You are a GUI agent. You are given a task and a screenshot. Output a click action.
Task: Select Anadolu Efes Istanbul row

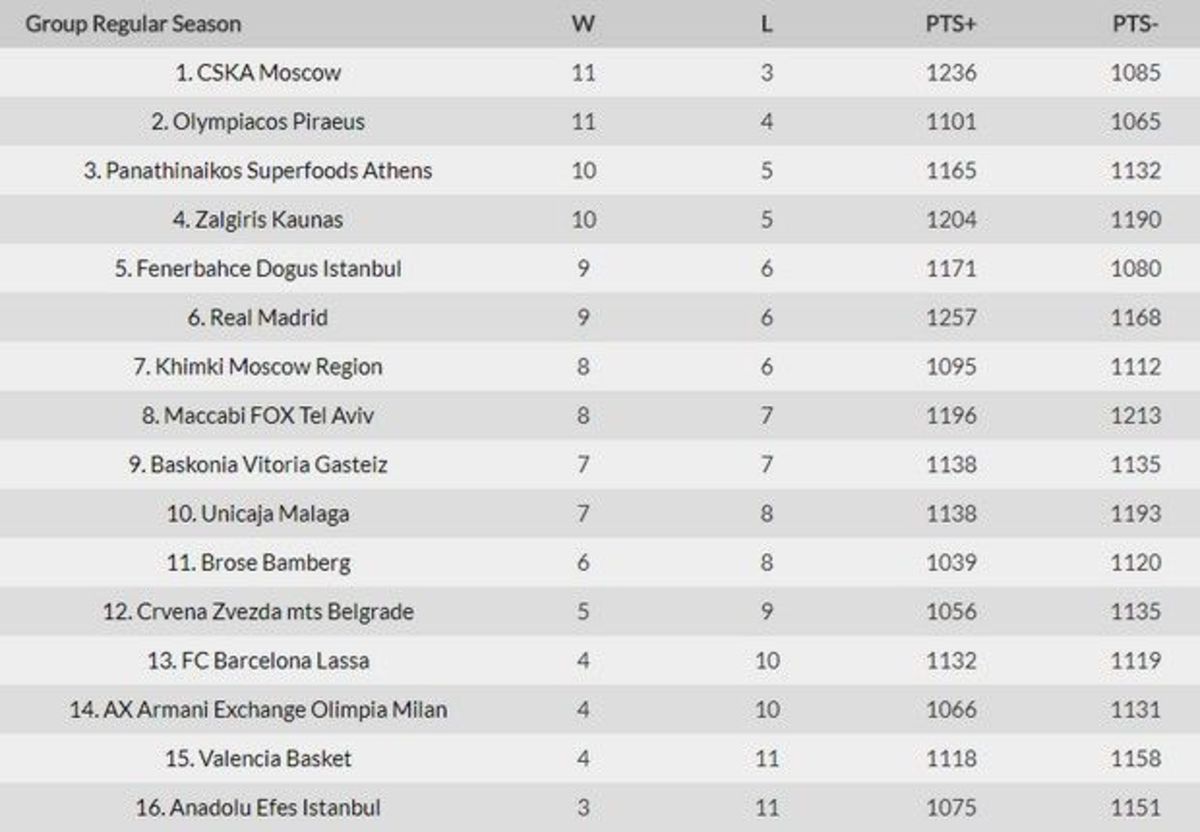[x=600, y=808]
